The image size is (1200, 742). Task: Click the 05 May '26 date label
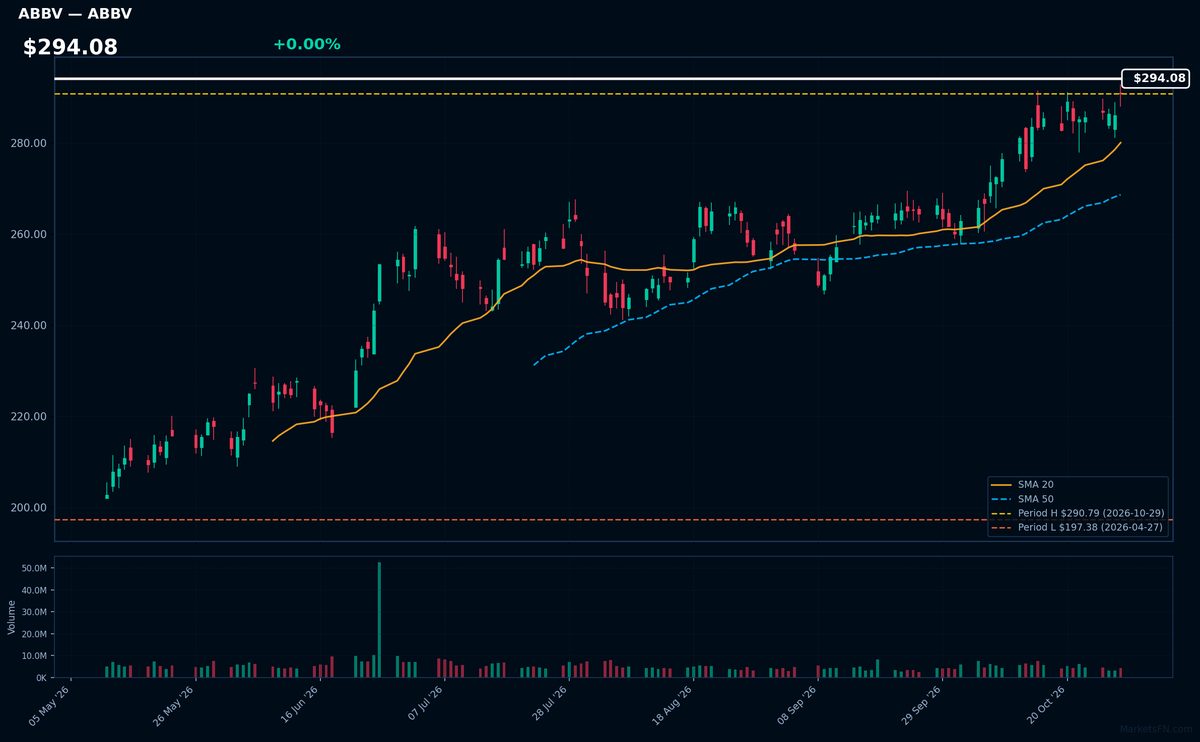pos(50,707)
